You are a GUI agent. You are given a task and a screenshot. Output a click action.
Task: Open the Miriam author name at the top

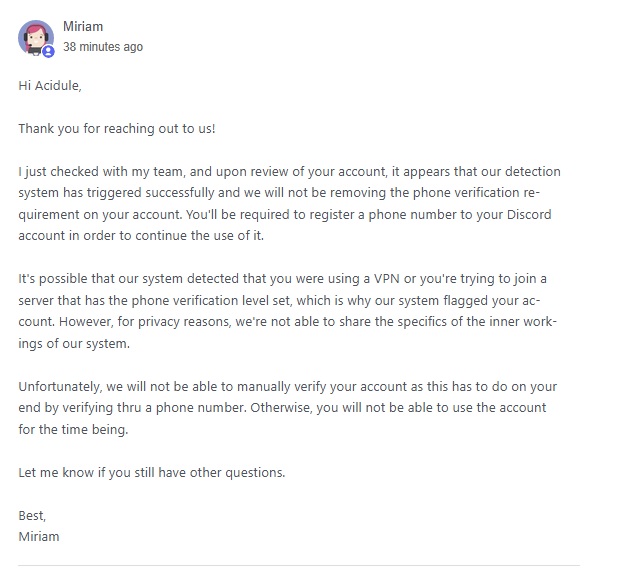coord(83,26)
